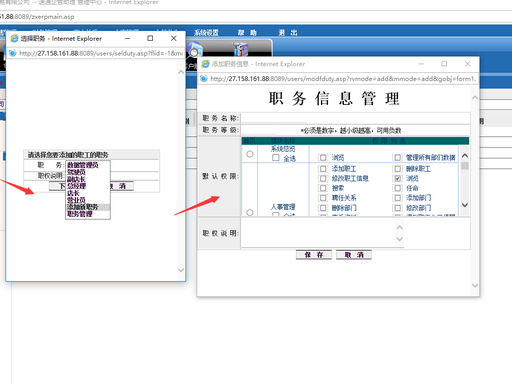Uncheck the checked 浏览 box beside 修改职工信息
Viewport: 512px width, 384px height.
[x=397, y=178]
